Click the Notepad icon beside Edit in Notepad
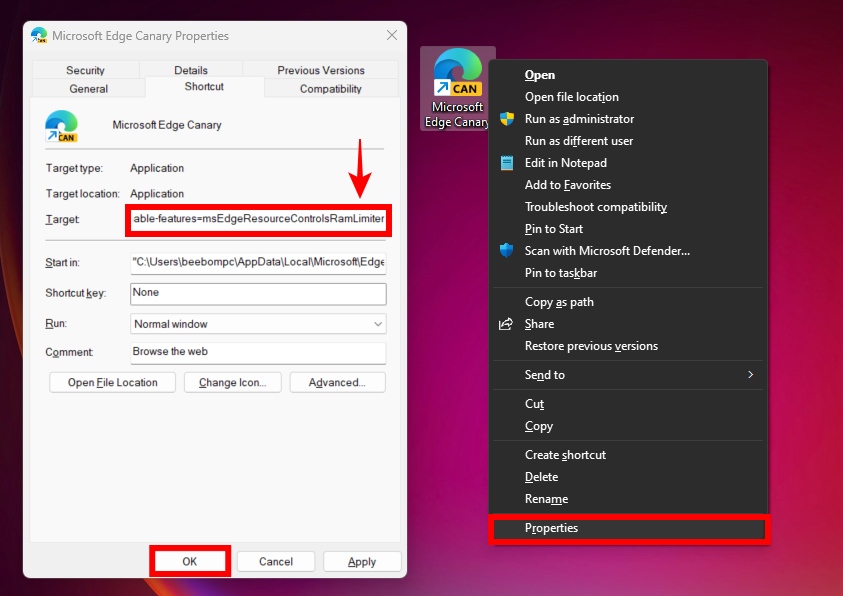Image resolution: width=843 pixels, height=596 pixels. [x=506, y=163]
